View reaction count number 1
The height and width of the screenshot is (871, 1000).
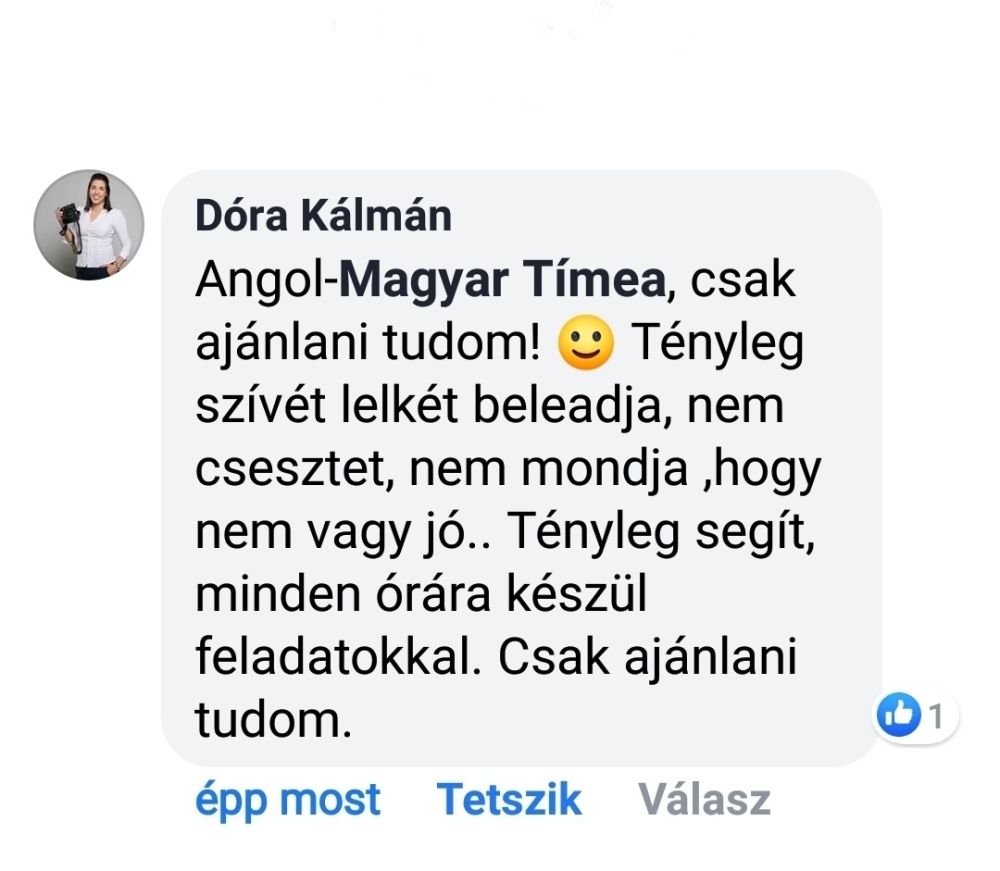936,715
